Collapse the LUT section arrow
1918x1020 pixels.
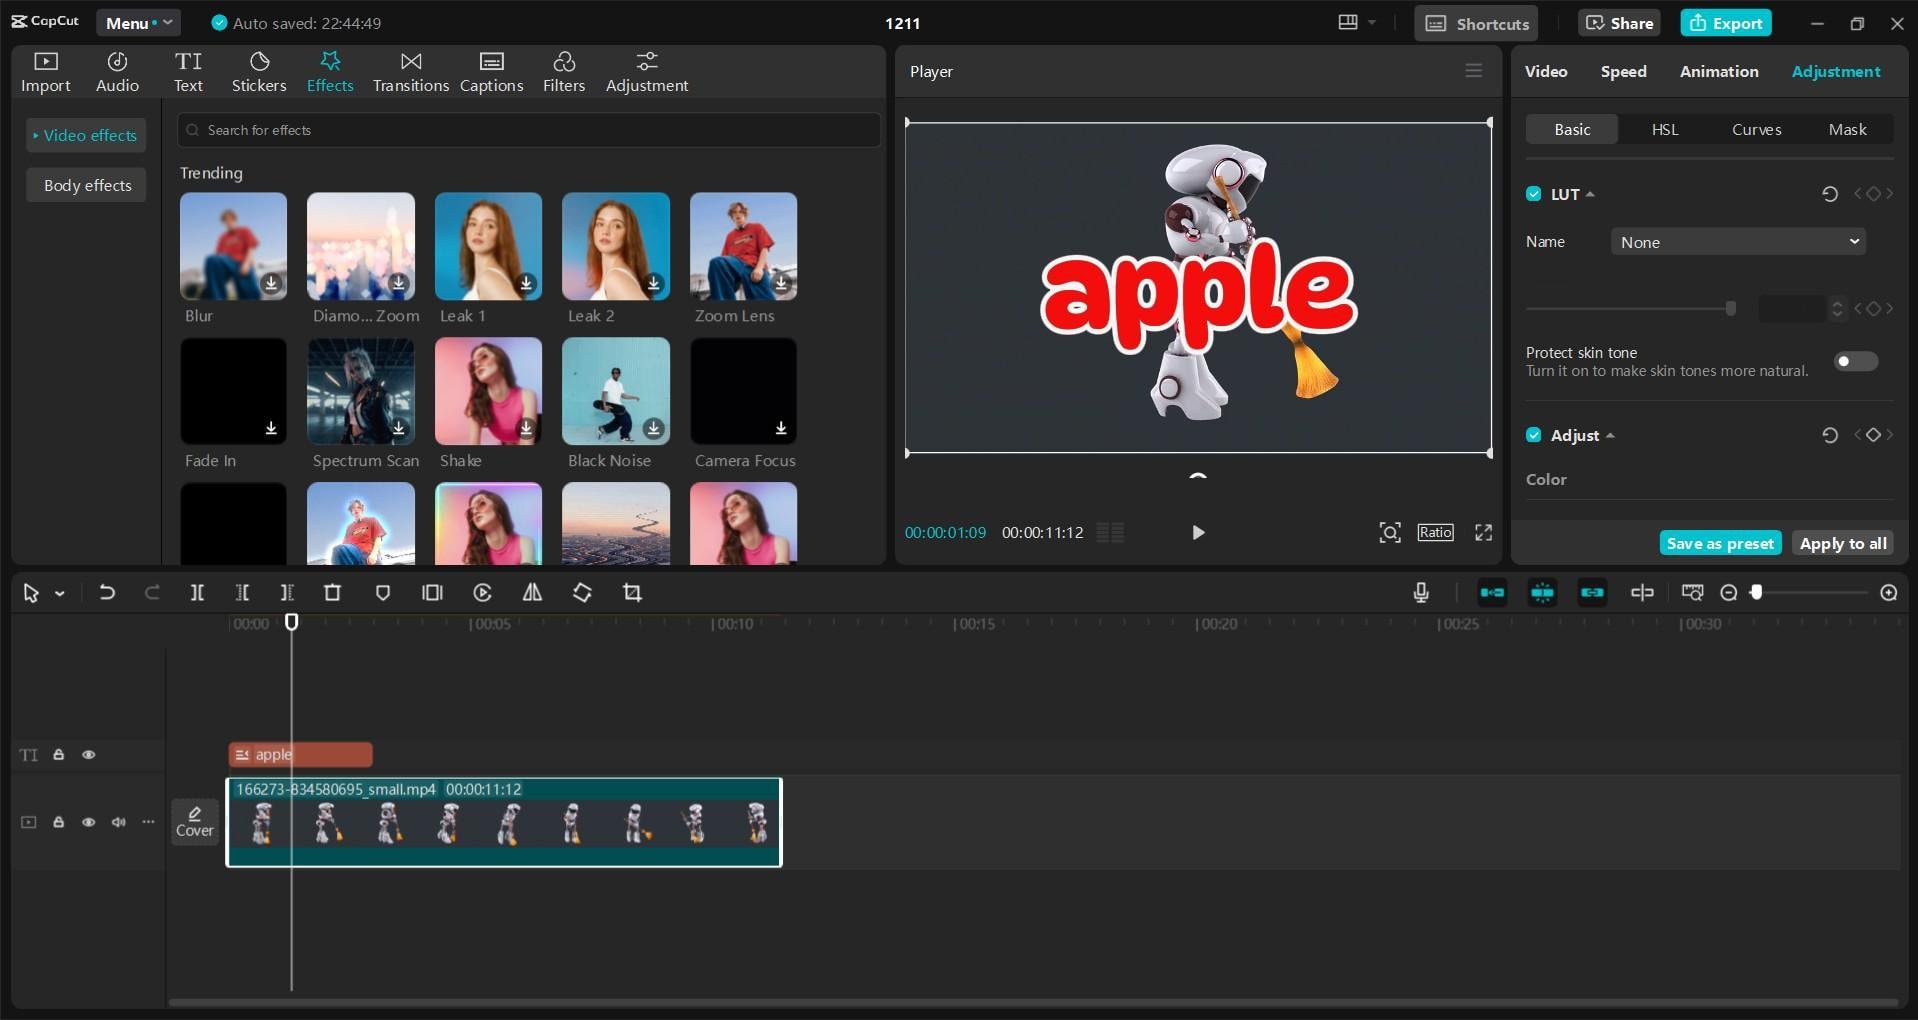(1590, 194)
